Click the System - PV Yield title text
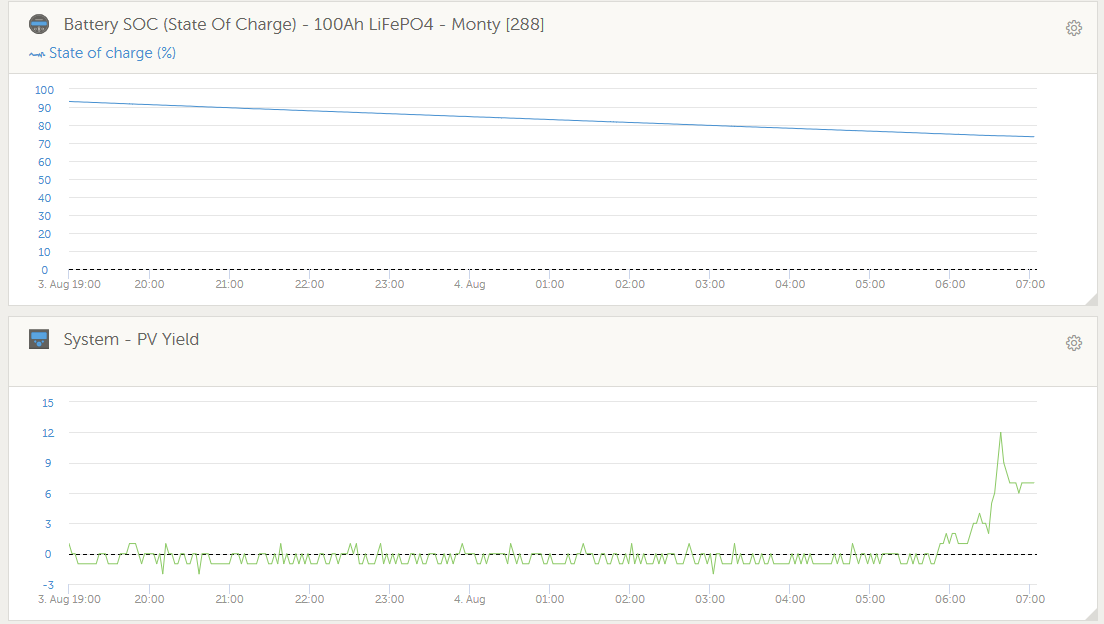The height and width of the screenshot is (624, 1104). pos(131,339)
